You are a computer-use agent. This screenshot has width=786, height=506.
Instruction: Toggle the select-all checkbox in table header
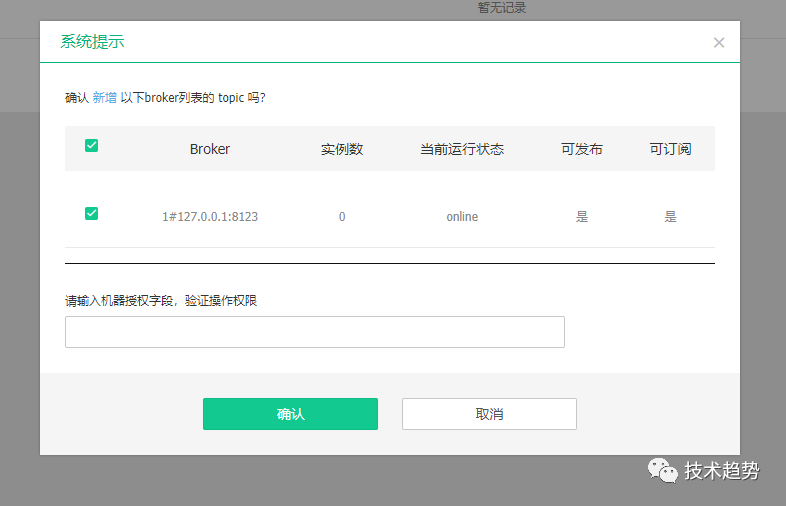pos(91,145)
